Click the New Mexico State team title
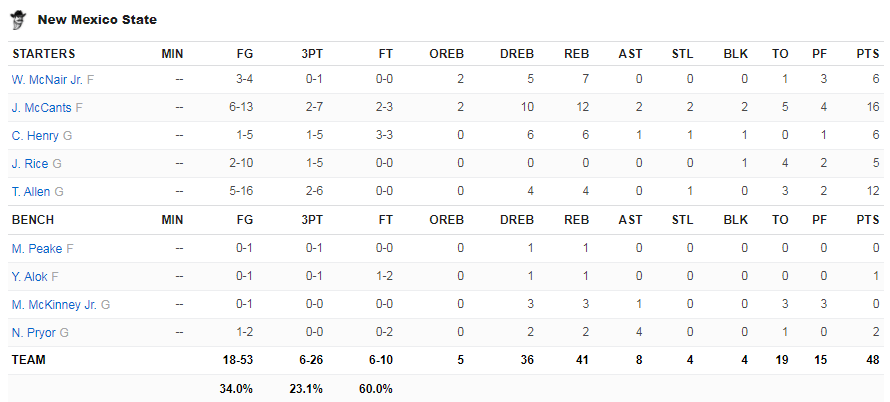The height and width of the screenshot is (402, 890). pyautogui.click(x=97, y=20)
